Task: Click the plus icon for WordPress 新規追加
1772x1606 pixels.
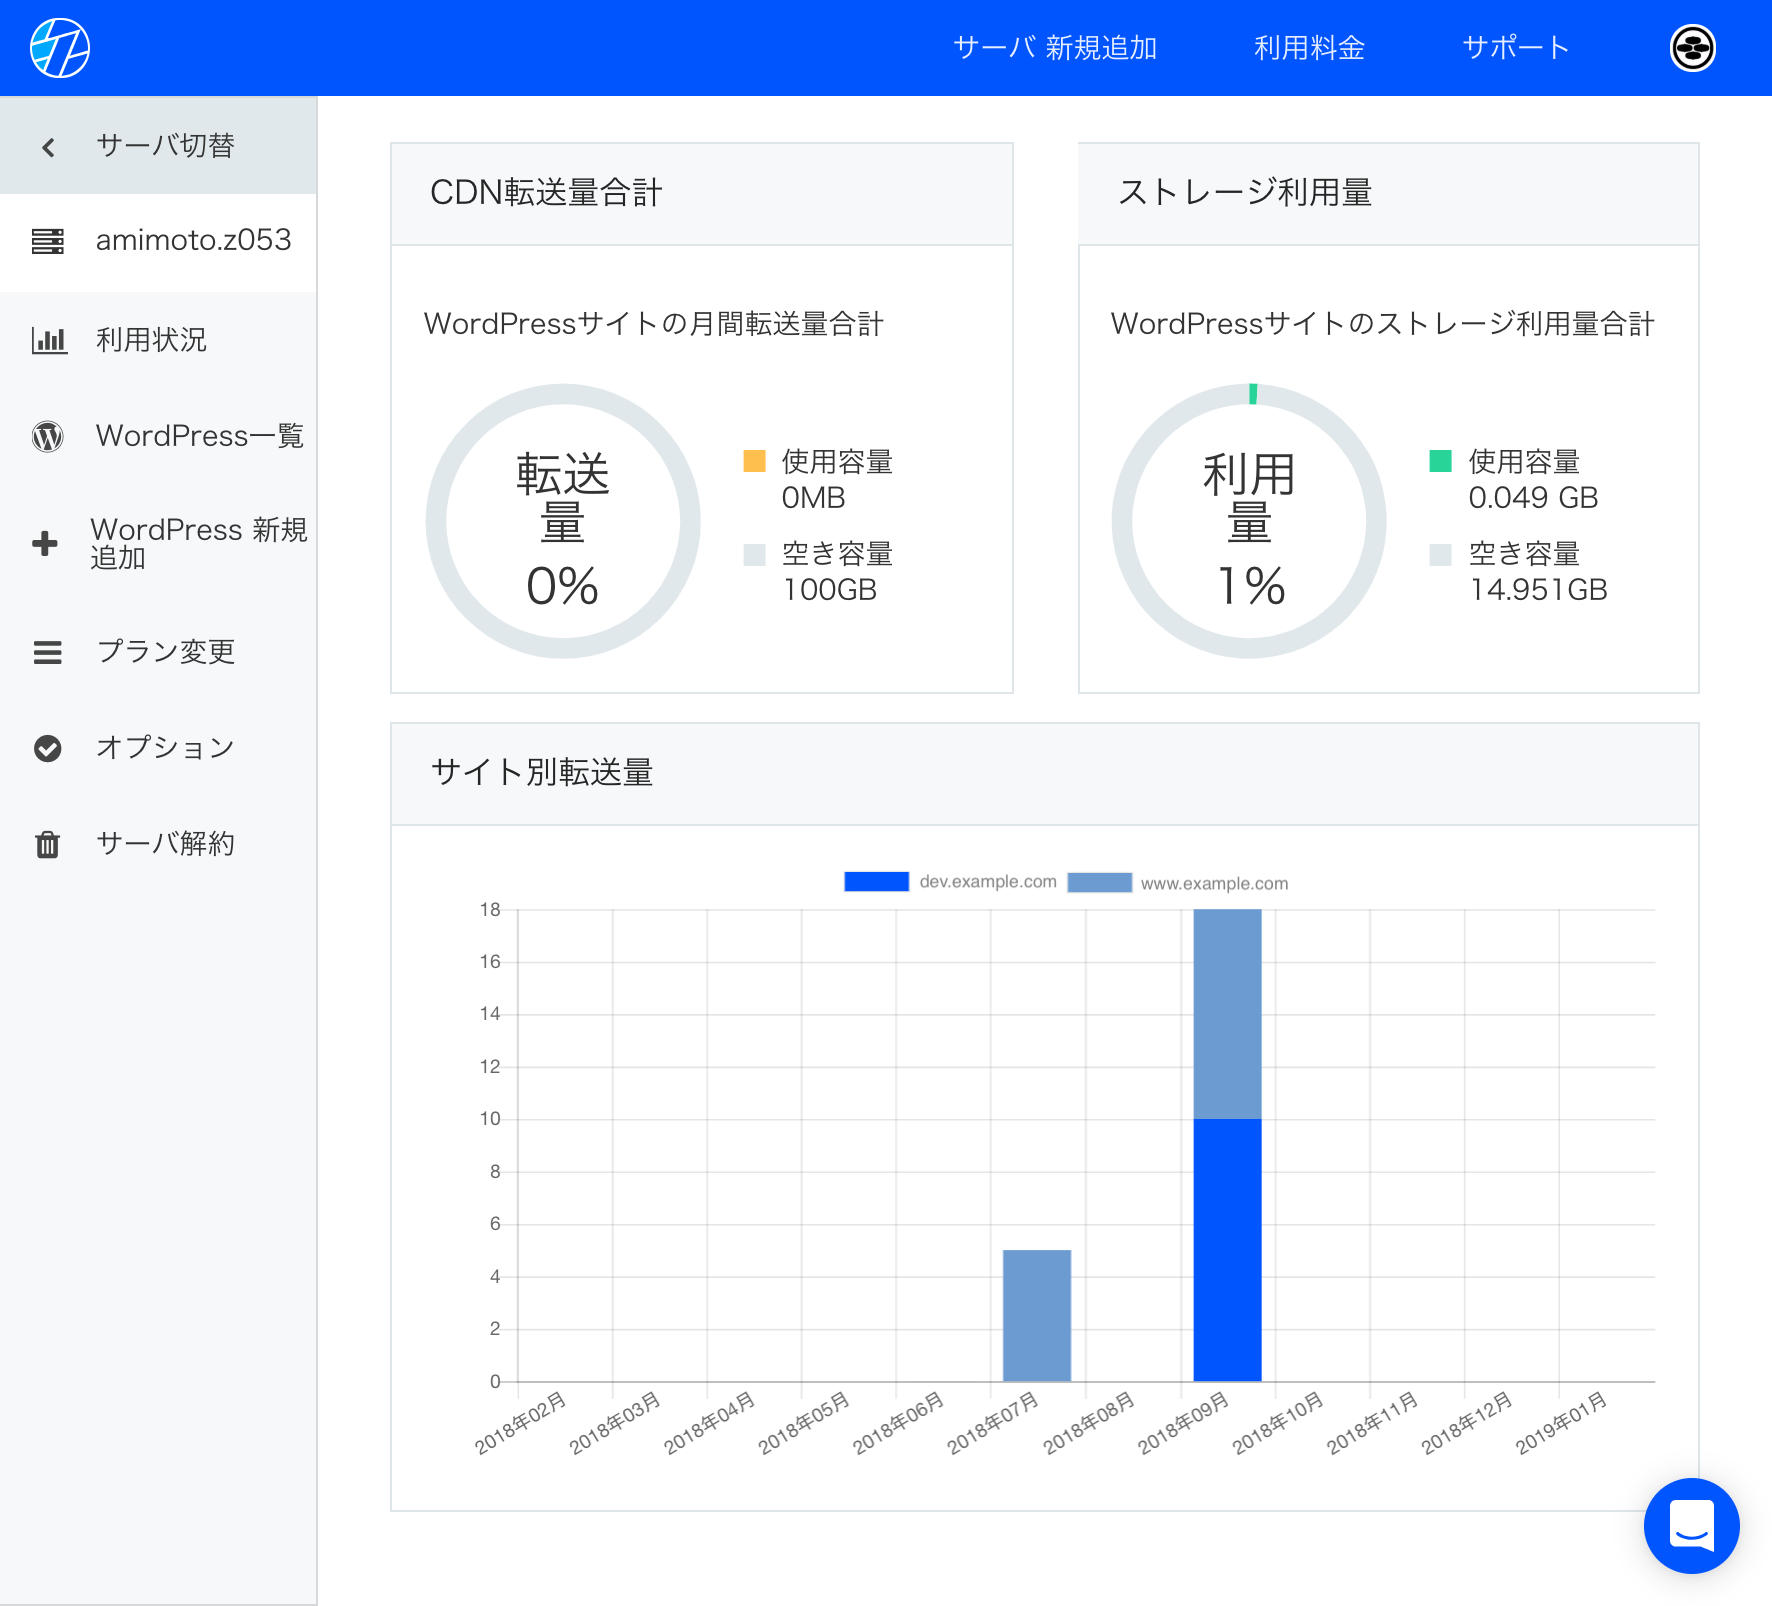Action: point(45,544)
